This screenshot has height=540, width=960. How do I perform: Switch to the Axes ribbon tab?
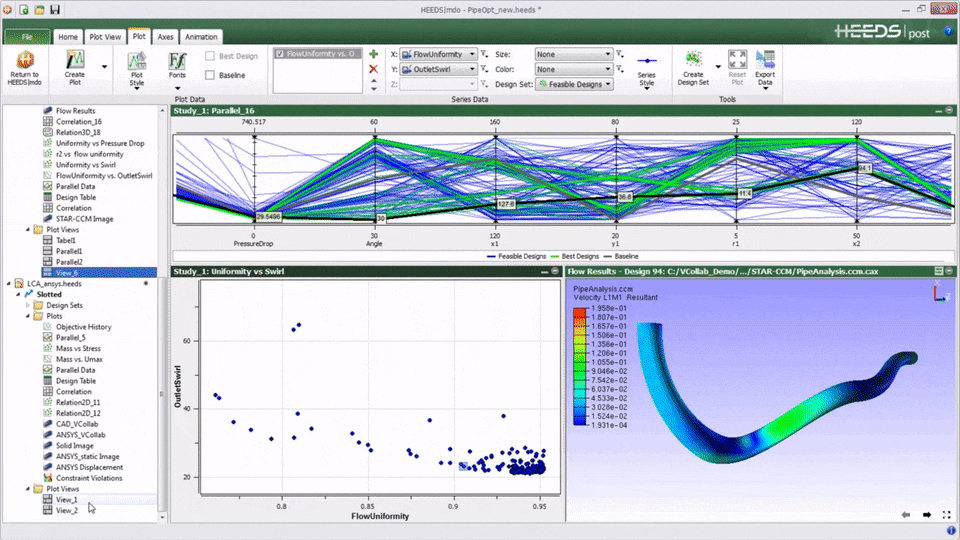point(165,37)
